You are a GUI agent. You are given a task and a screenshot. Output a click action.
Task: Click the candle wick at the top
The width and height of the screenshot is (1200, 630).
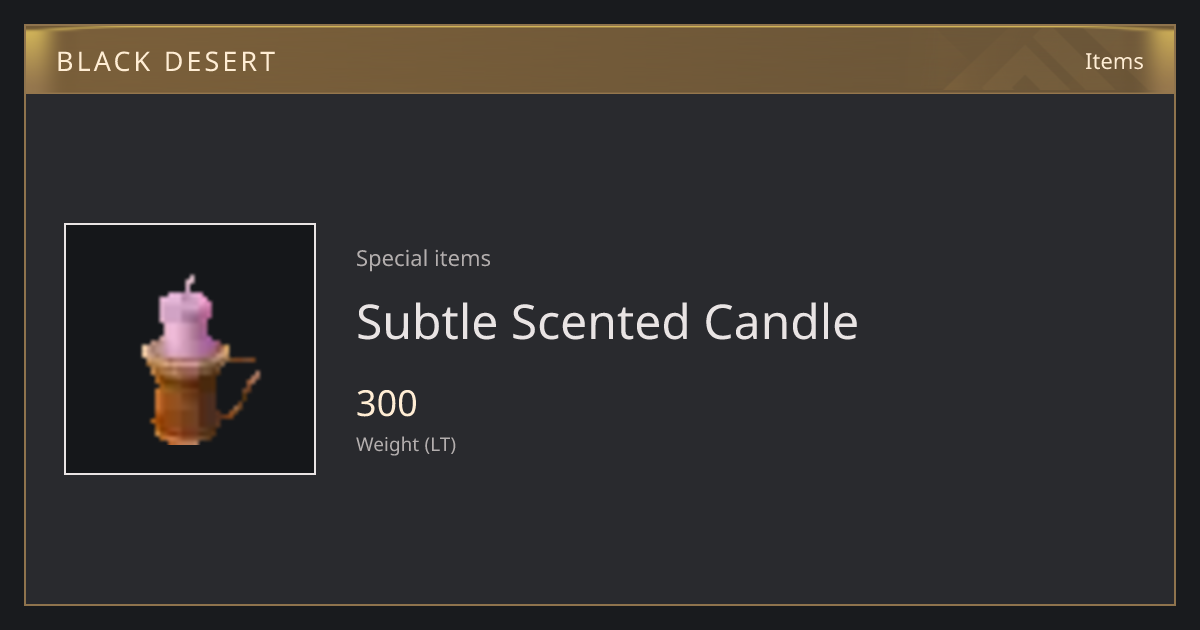(189, 283)
